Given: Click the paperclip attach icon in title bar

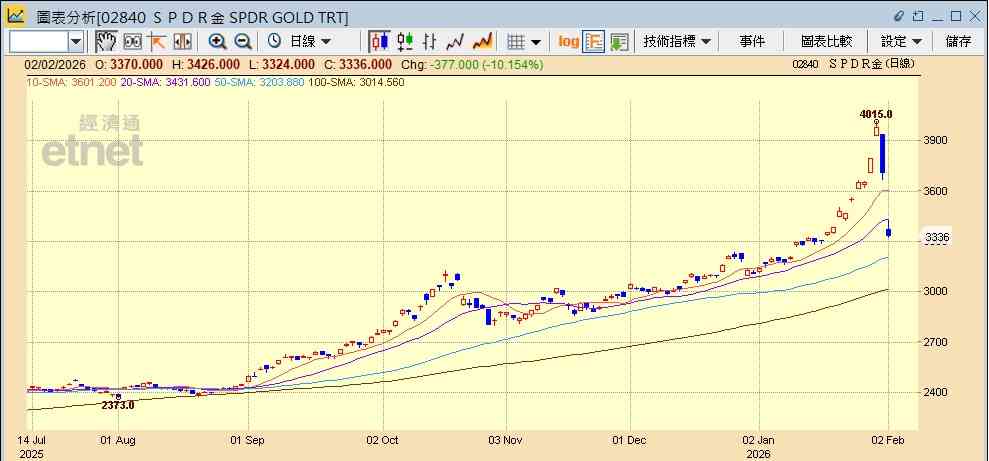Looking at the screenshot, I should coord(899,16).
